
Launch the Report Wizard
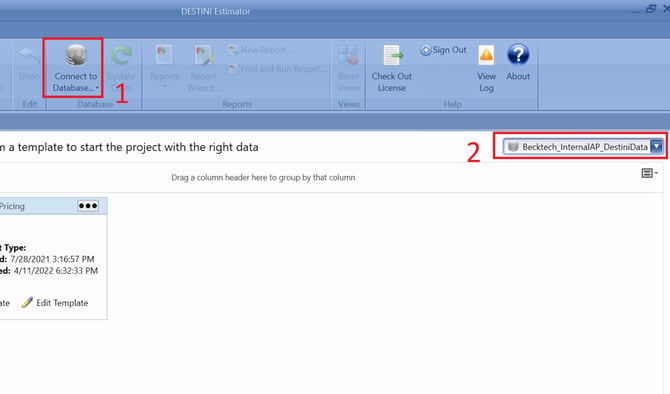point(203,68)
